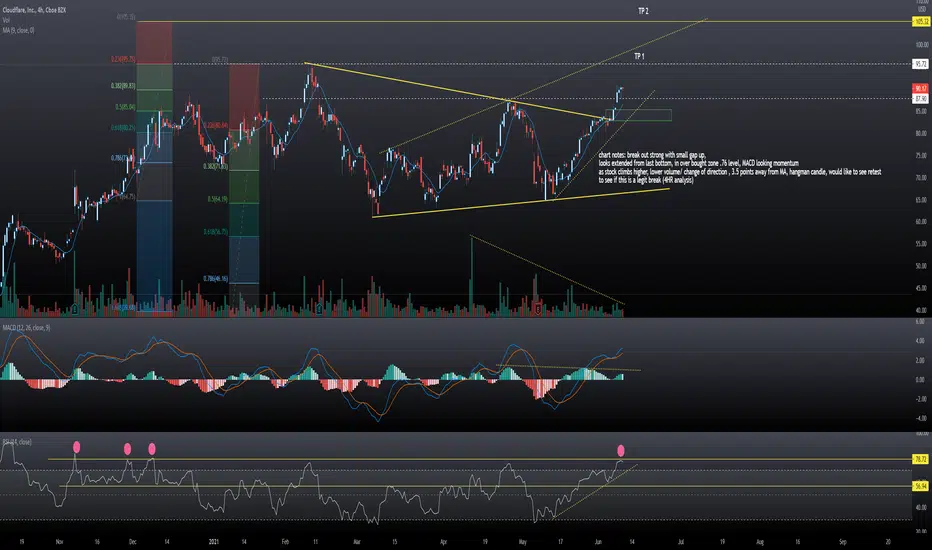Click the 95.72 price axis label

tap(921, 64)
